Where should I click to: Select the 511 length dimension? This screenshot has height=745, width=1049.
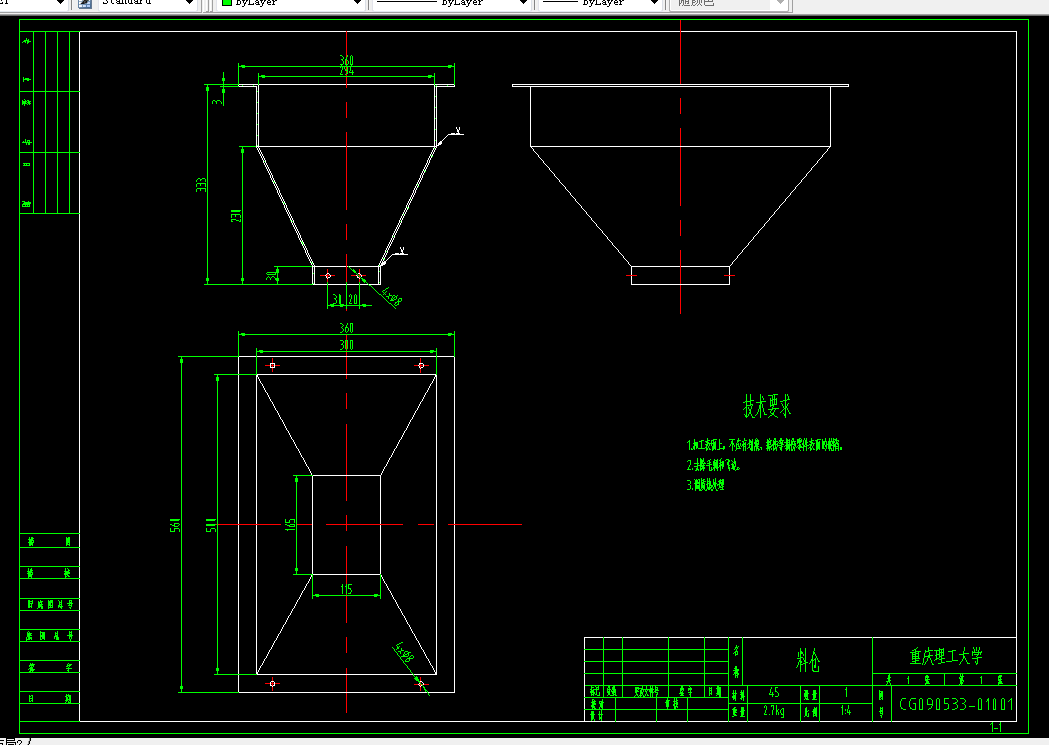tap(211, 525)
